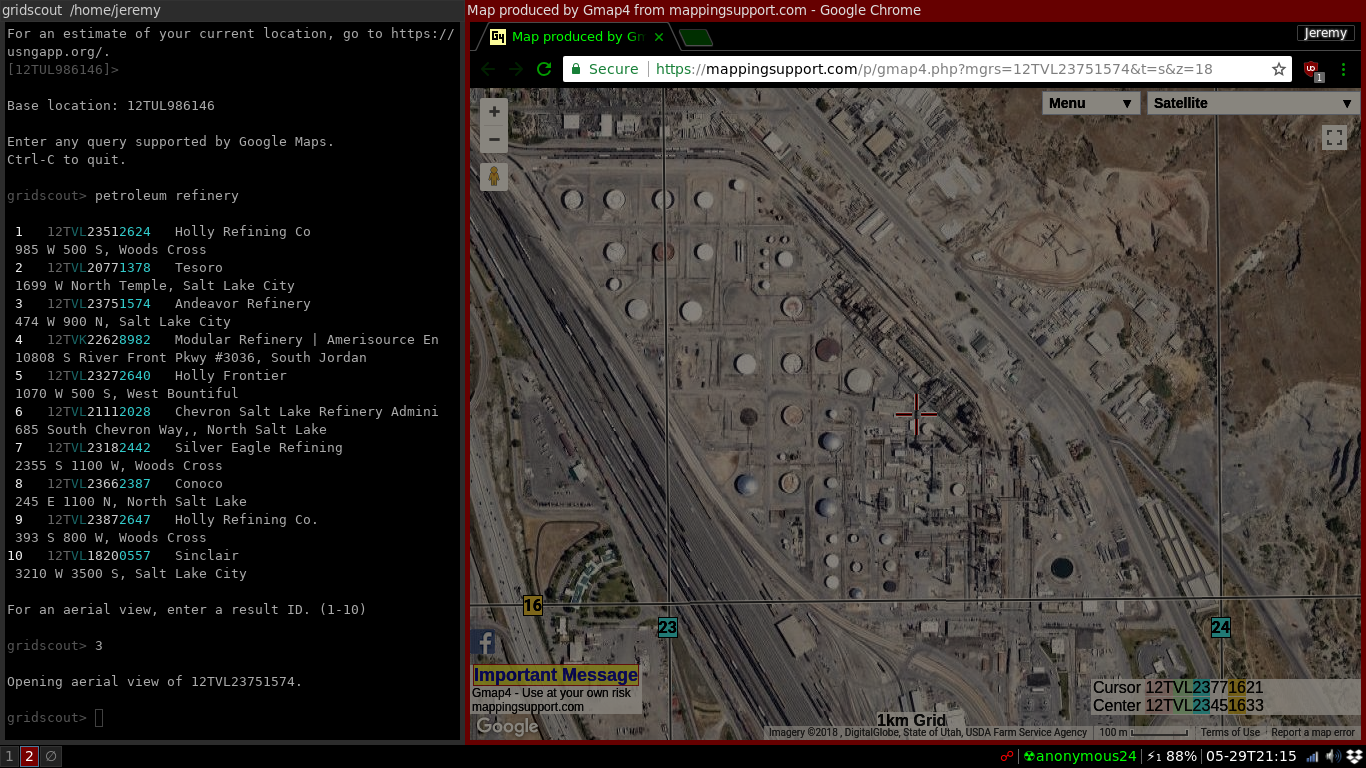This screenshot has height=768, width=1366.
Task: Click the Center 12TVL23451633 readout
Action: point(1178,705)
